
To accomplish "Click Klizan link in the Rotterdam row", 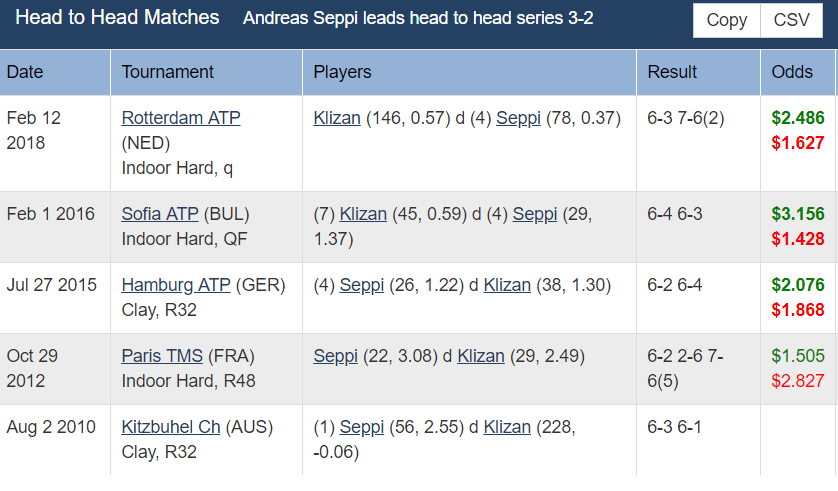I will [337, 118].
